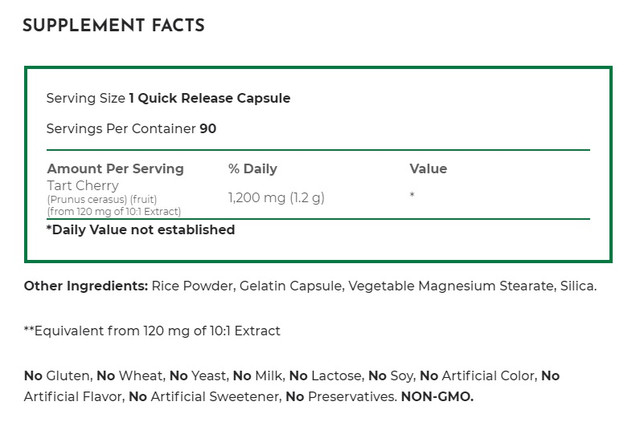The height and width of the screenshot is (422, 640).
Task: Click the 'Value' column header
Action: (x=428, y=169)
